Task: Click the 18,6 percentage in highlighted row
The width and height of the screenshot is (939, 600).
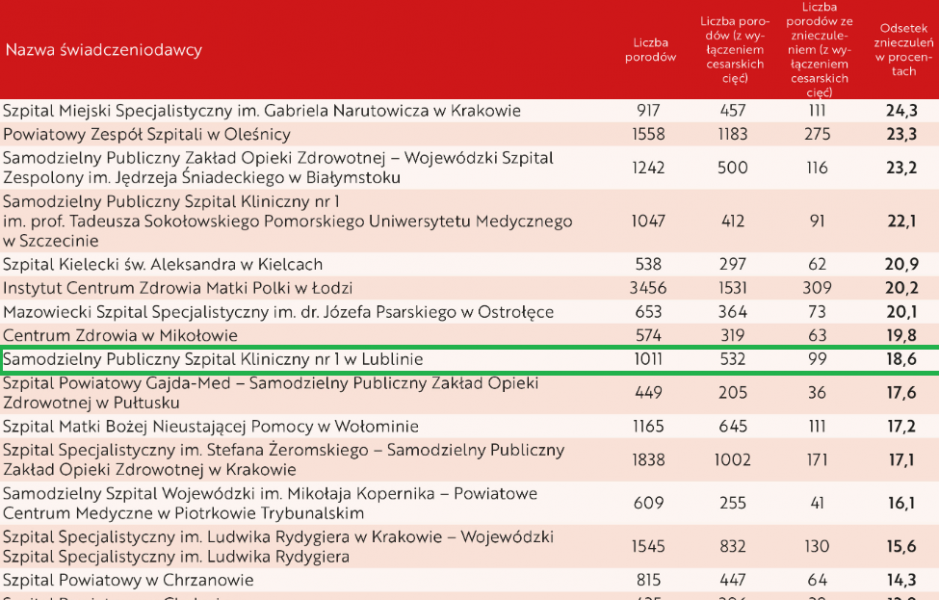Action: point(901,359)
